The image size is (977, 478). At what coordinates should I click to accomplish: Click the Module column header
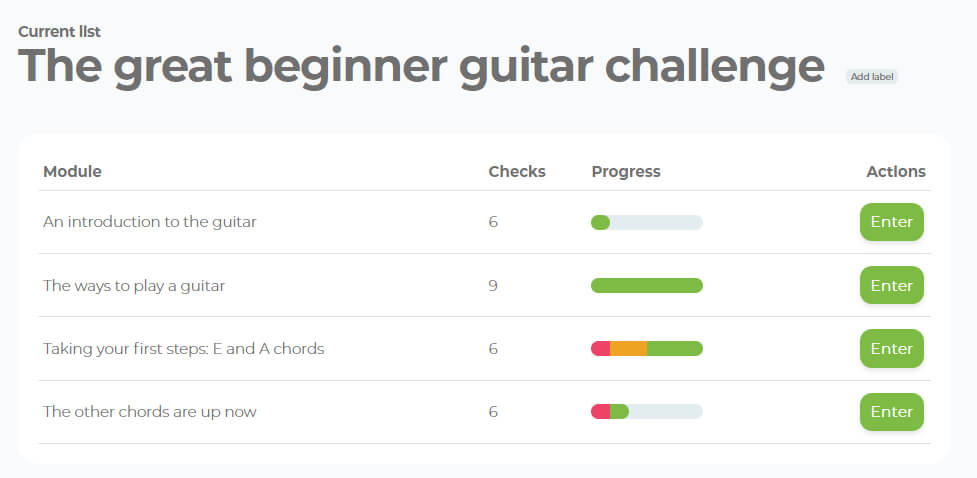pos(72,171)
